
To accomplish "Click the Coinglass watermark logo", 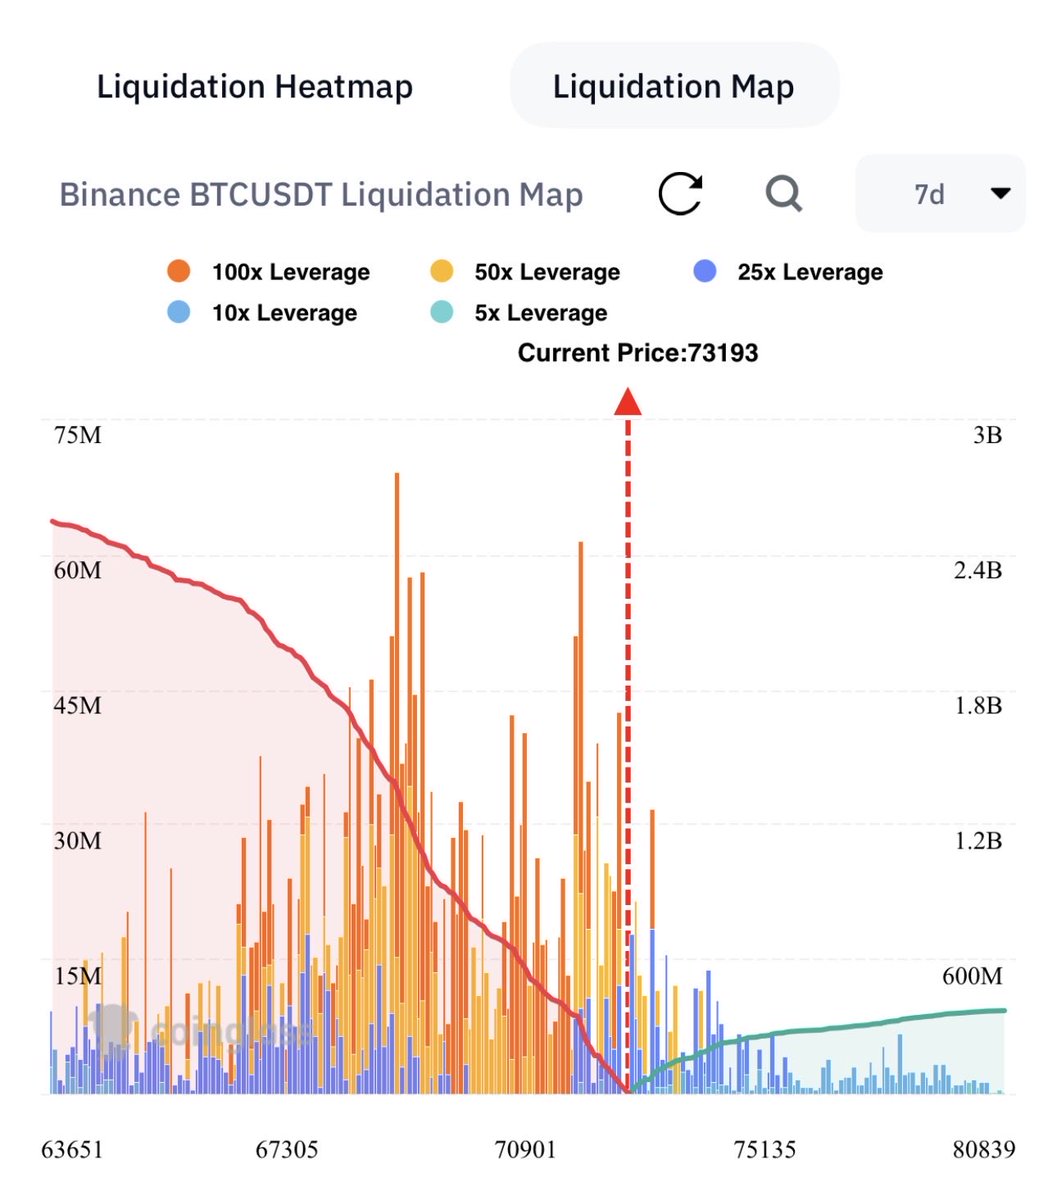I will pyautogui.click(x=113, y=1025).
